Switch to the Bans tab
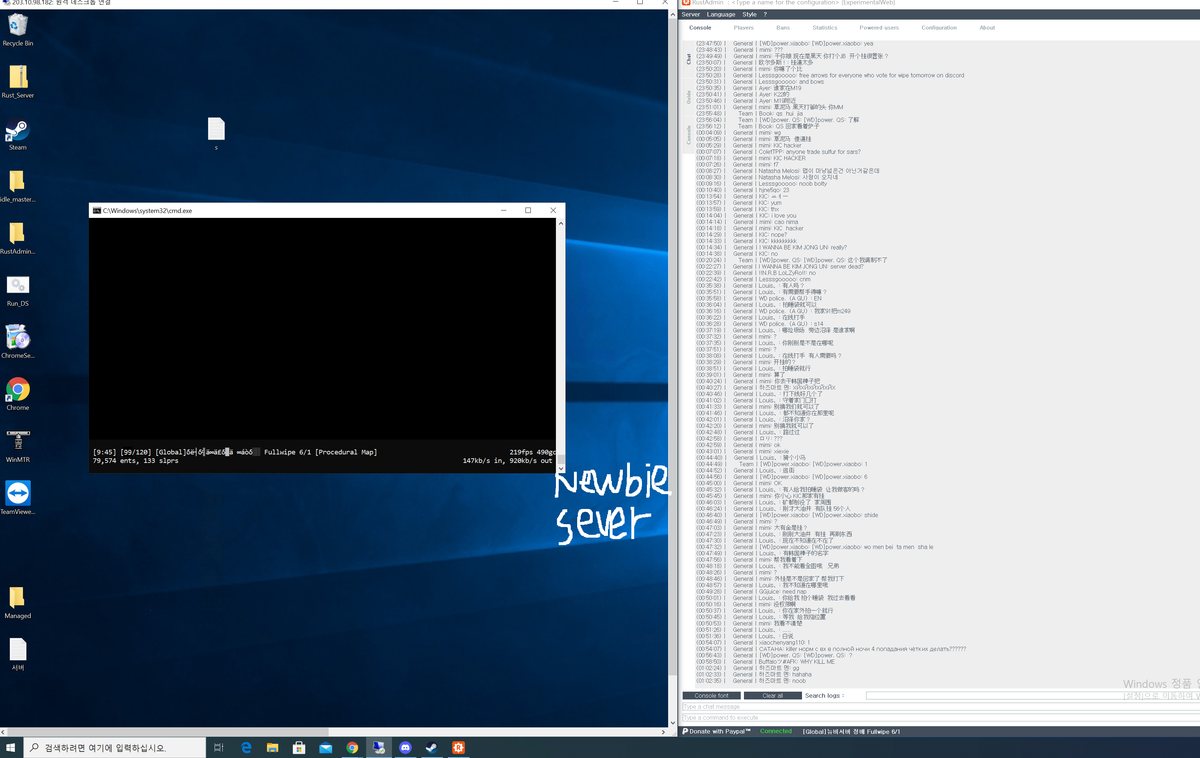This screenshot has width=1200, height=758. pyautogui.click(x=783, y=28)
